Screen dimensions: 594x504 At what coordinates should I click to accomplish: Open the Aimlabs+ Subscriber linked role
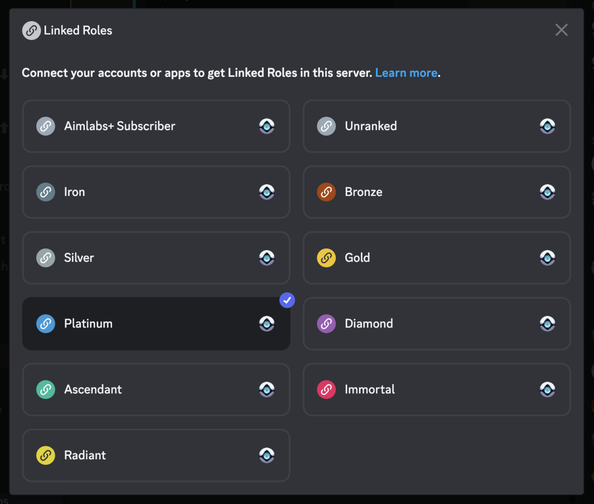156,126
